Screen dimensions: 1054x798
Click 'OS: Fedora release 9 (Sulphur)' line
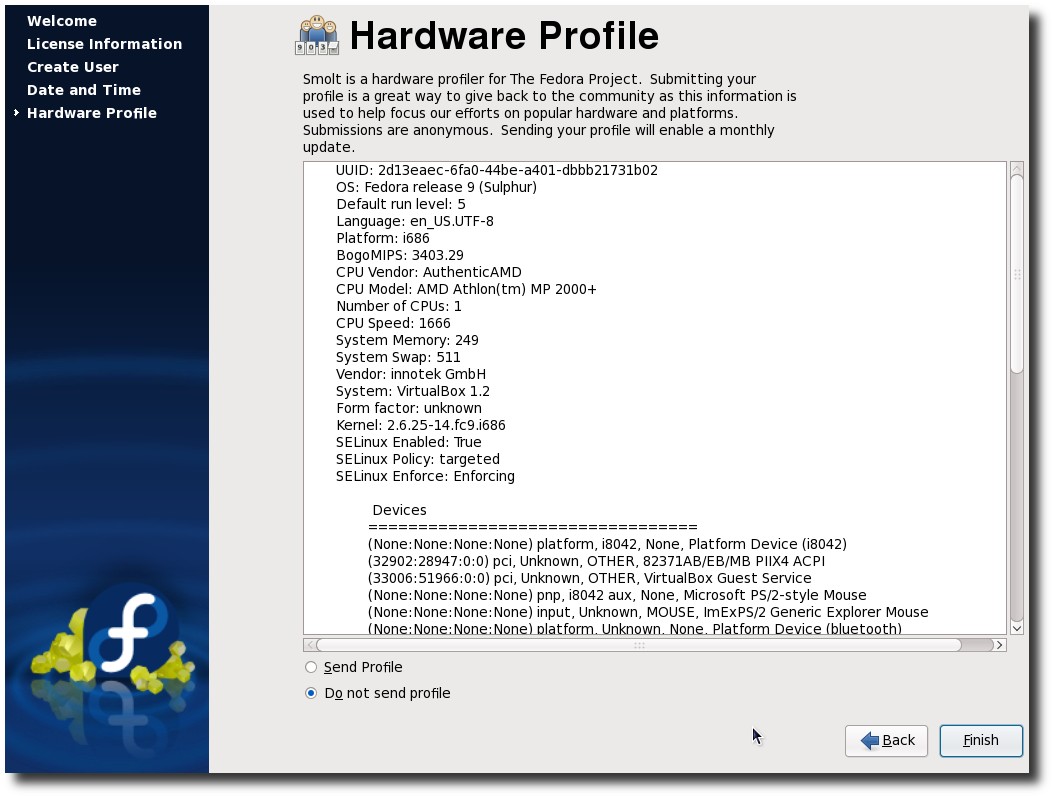[436, 187]
